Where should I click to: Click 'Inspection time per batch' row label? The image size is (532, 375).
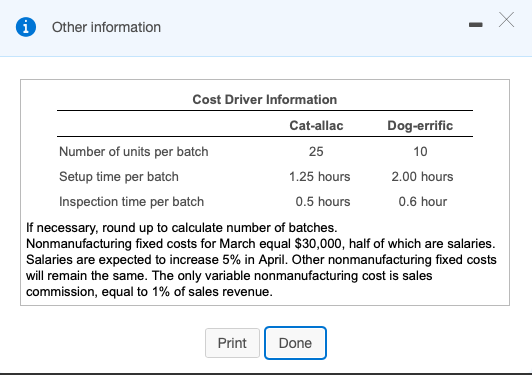tap(132, 202)
